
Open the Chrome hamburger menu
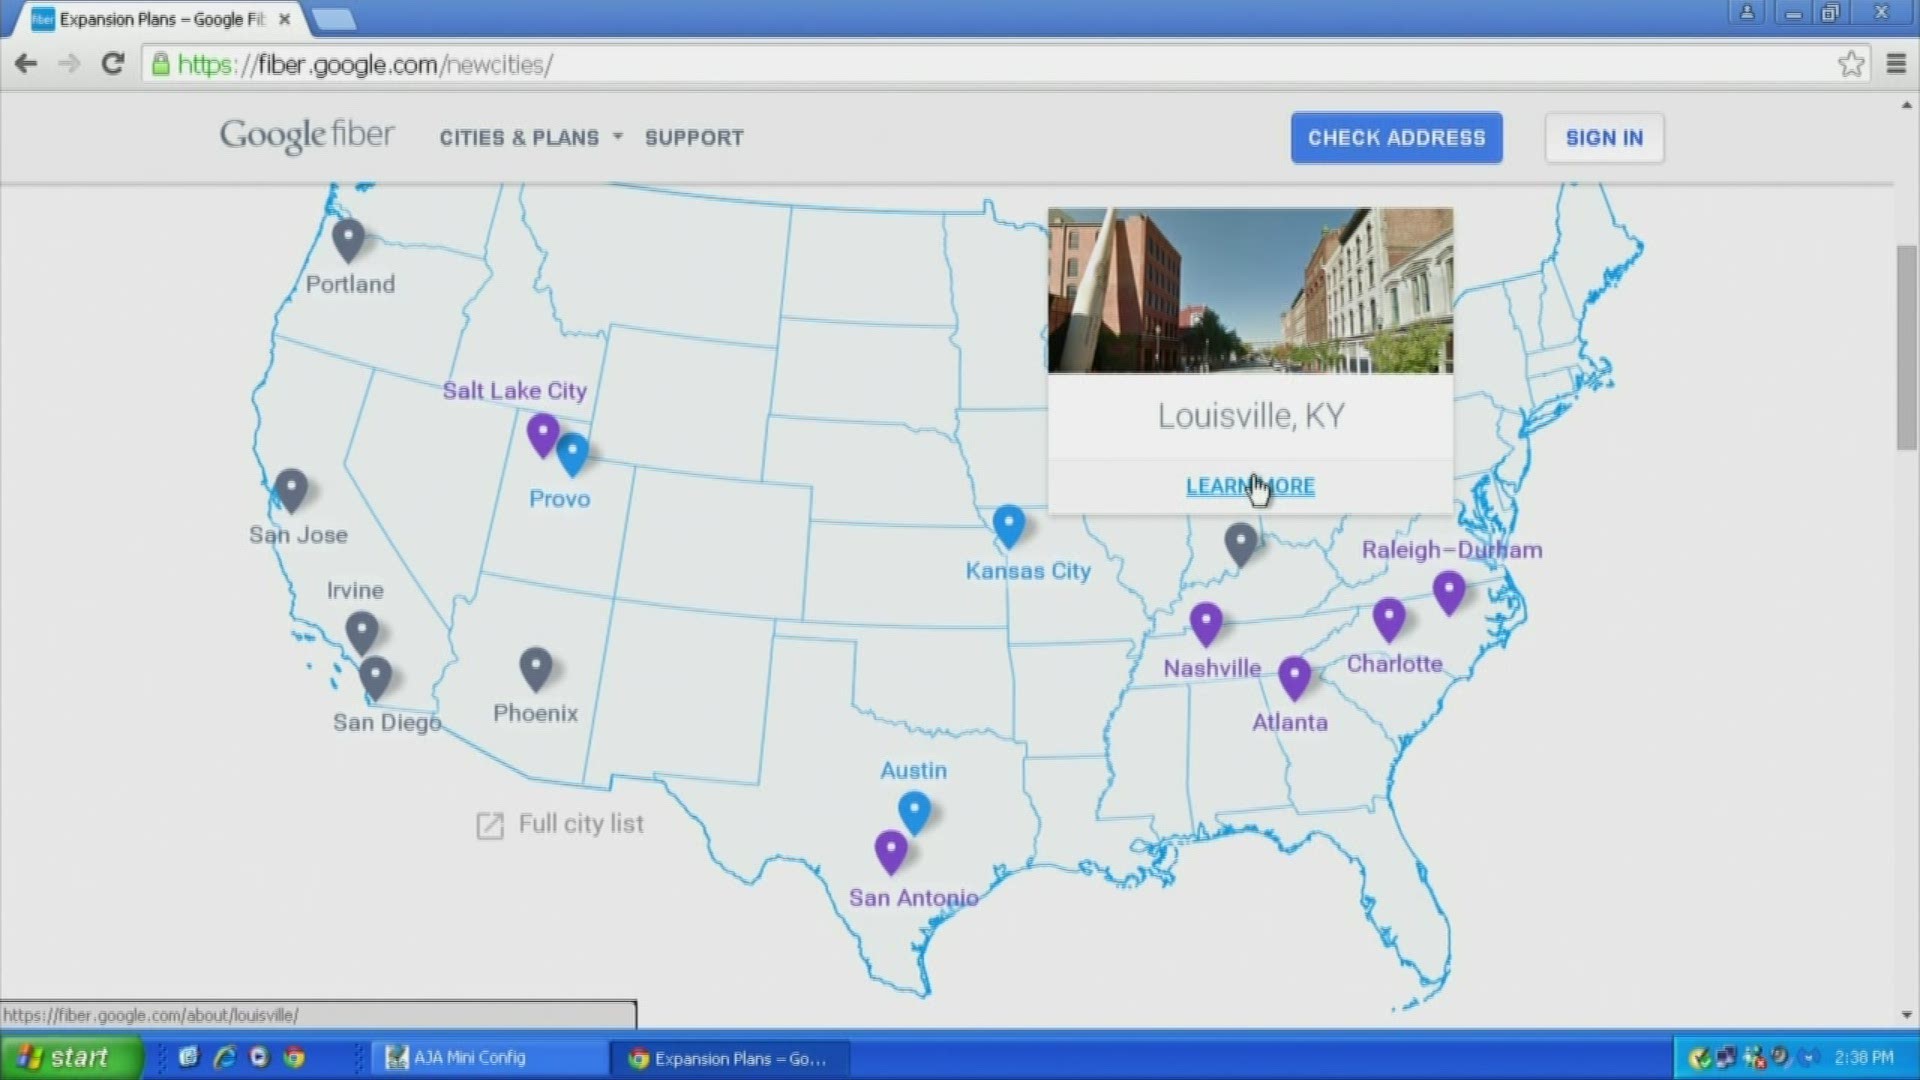tap(1896, 64)
